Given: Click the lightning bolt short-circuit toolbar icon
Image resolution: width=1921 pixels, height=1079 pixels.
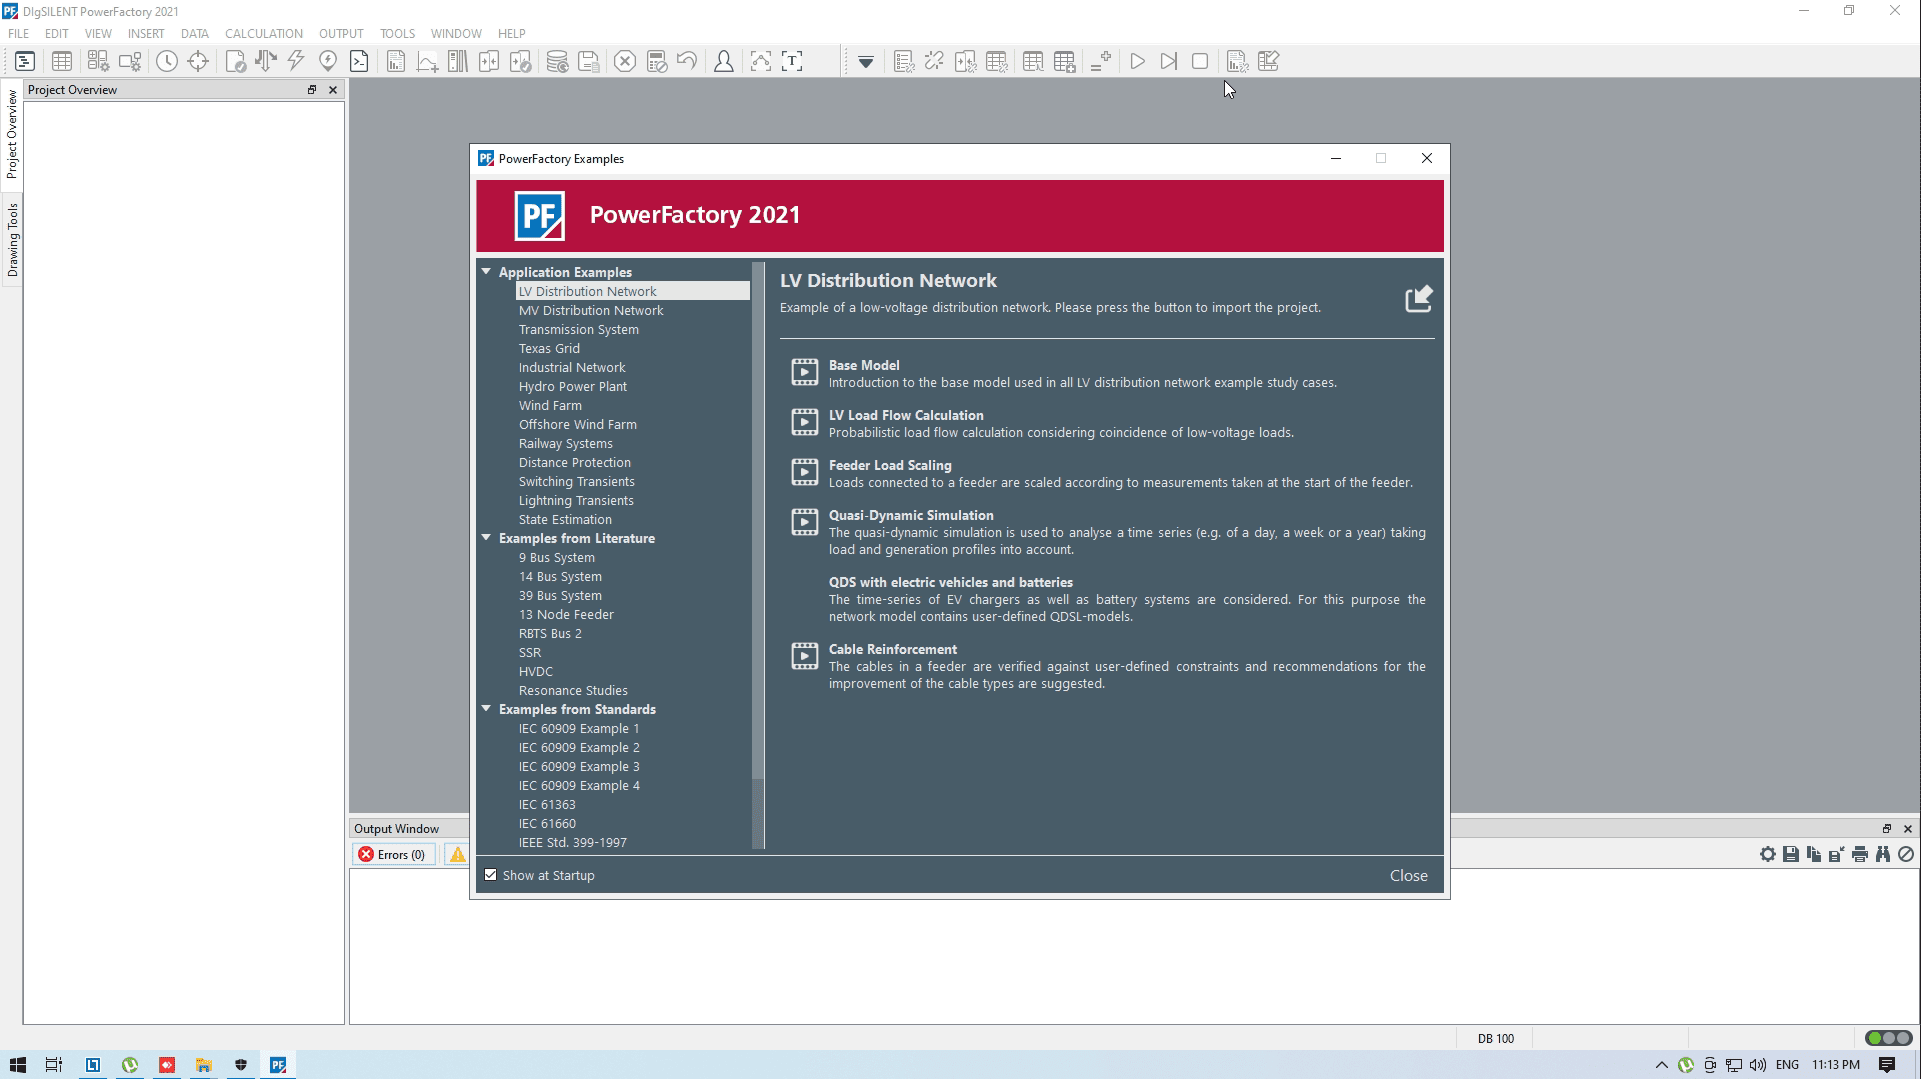Looking at the screenshot, I should coord(296,61).
